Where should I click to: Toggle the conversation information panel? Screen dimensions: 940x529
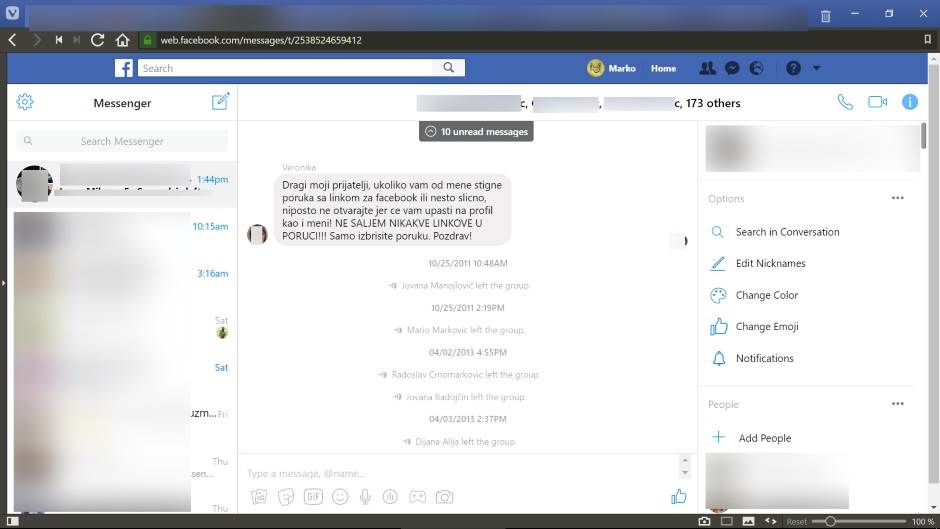click(909, 102)
